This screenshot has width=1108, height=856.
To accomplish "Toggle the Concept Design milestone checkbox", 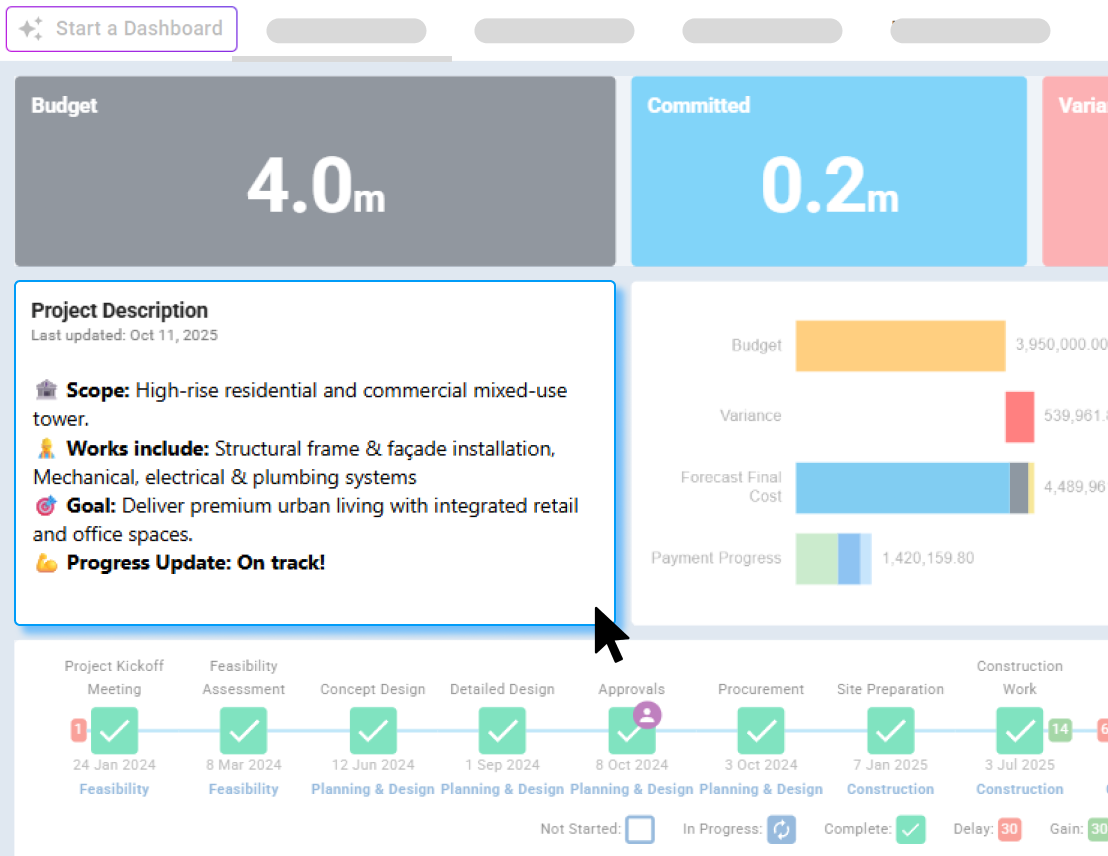I will [372, 731].
